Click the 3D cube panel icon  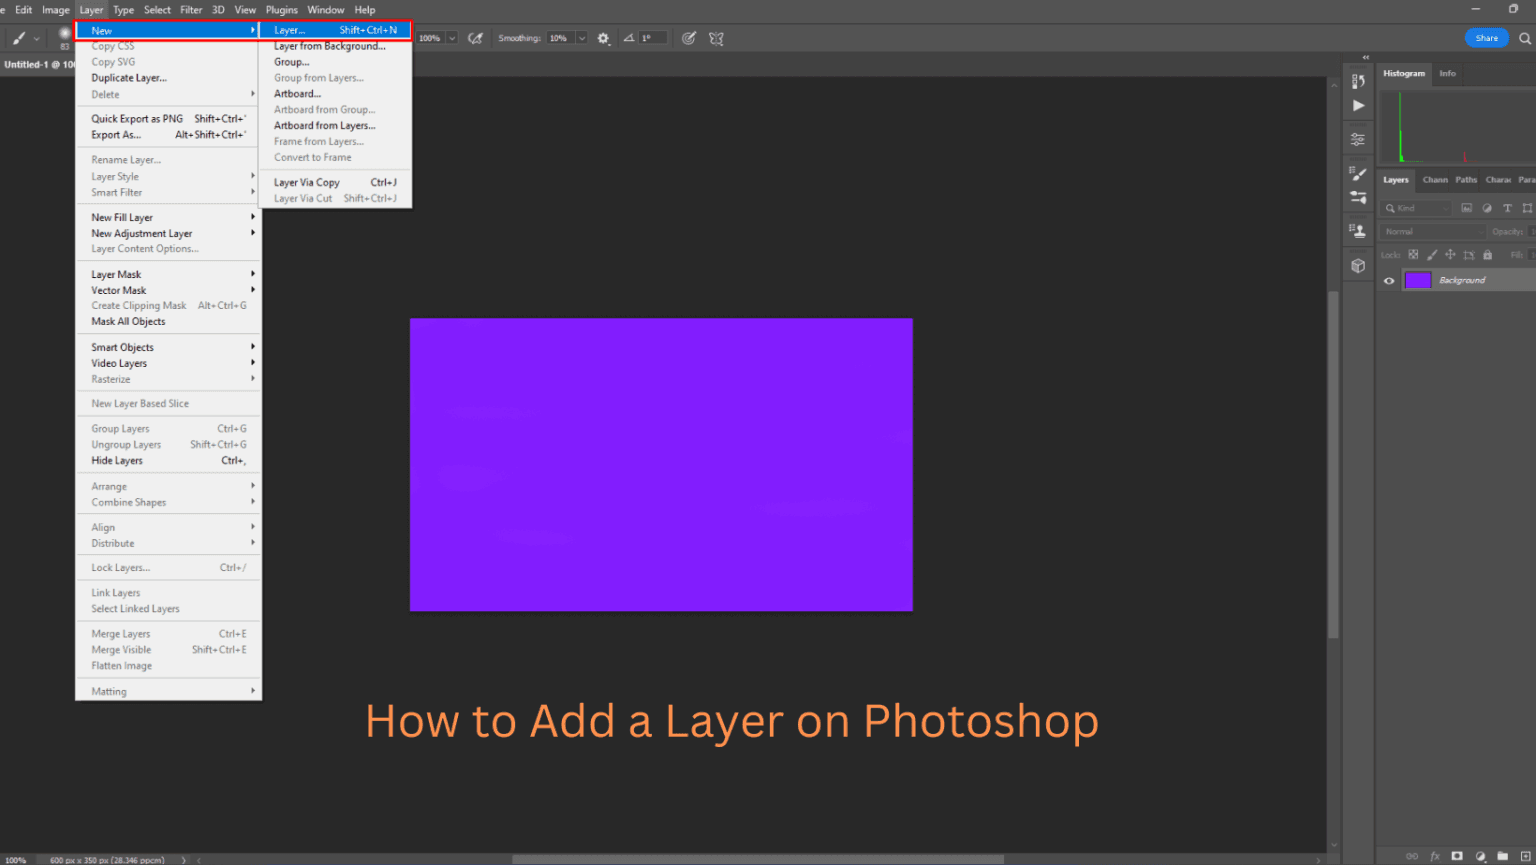pos(1357,265)
